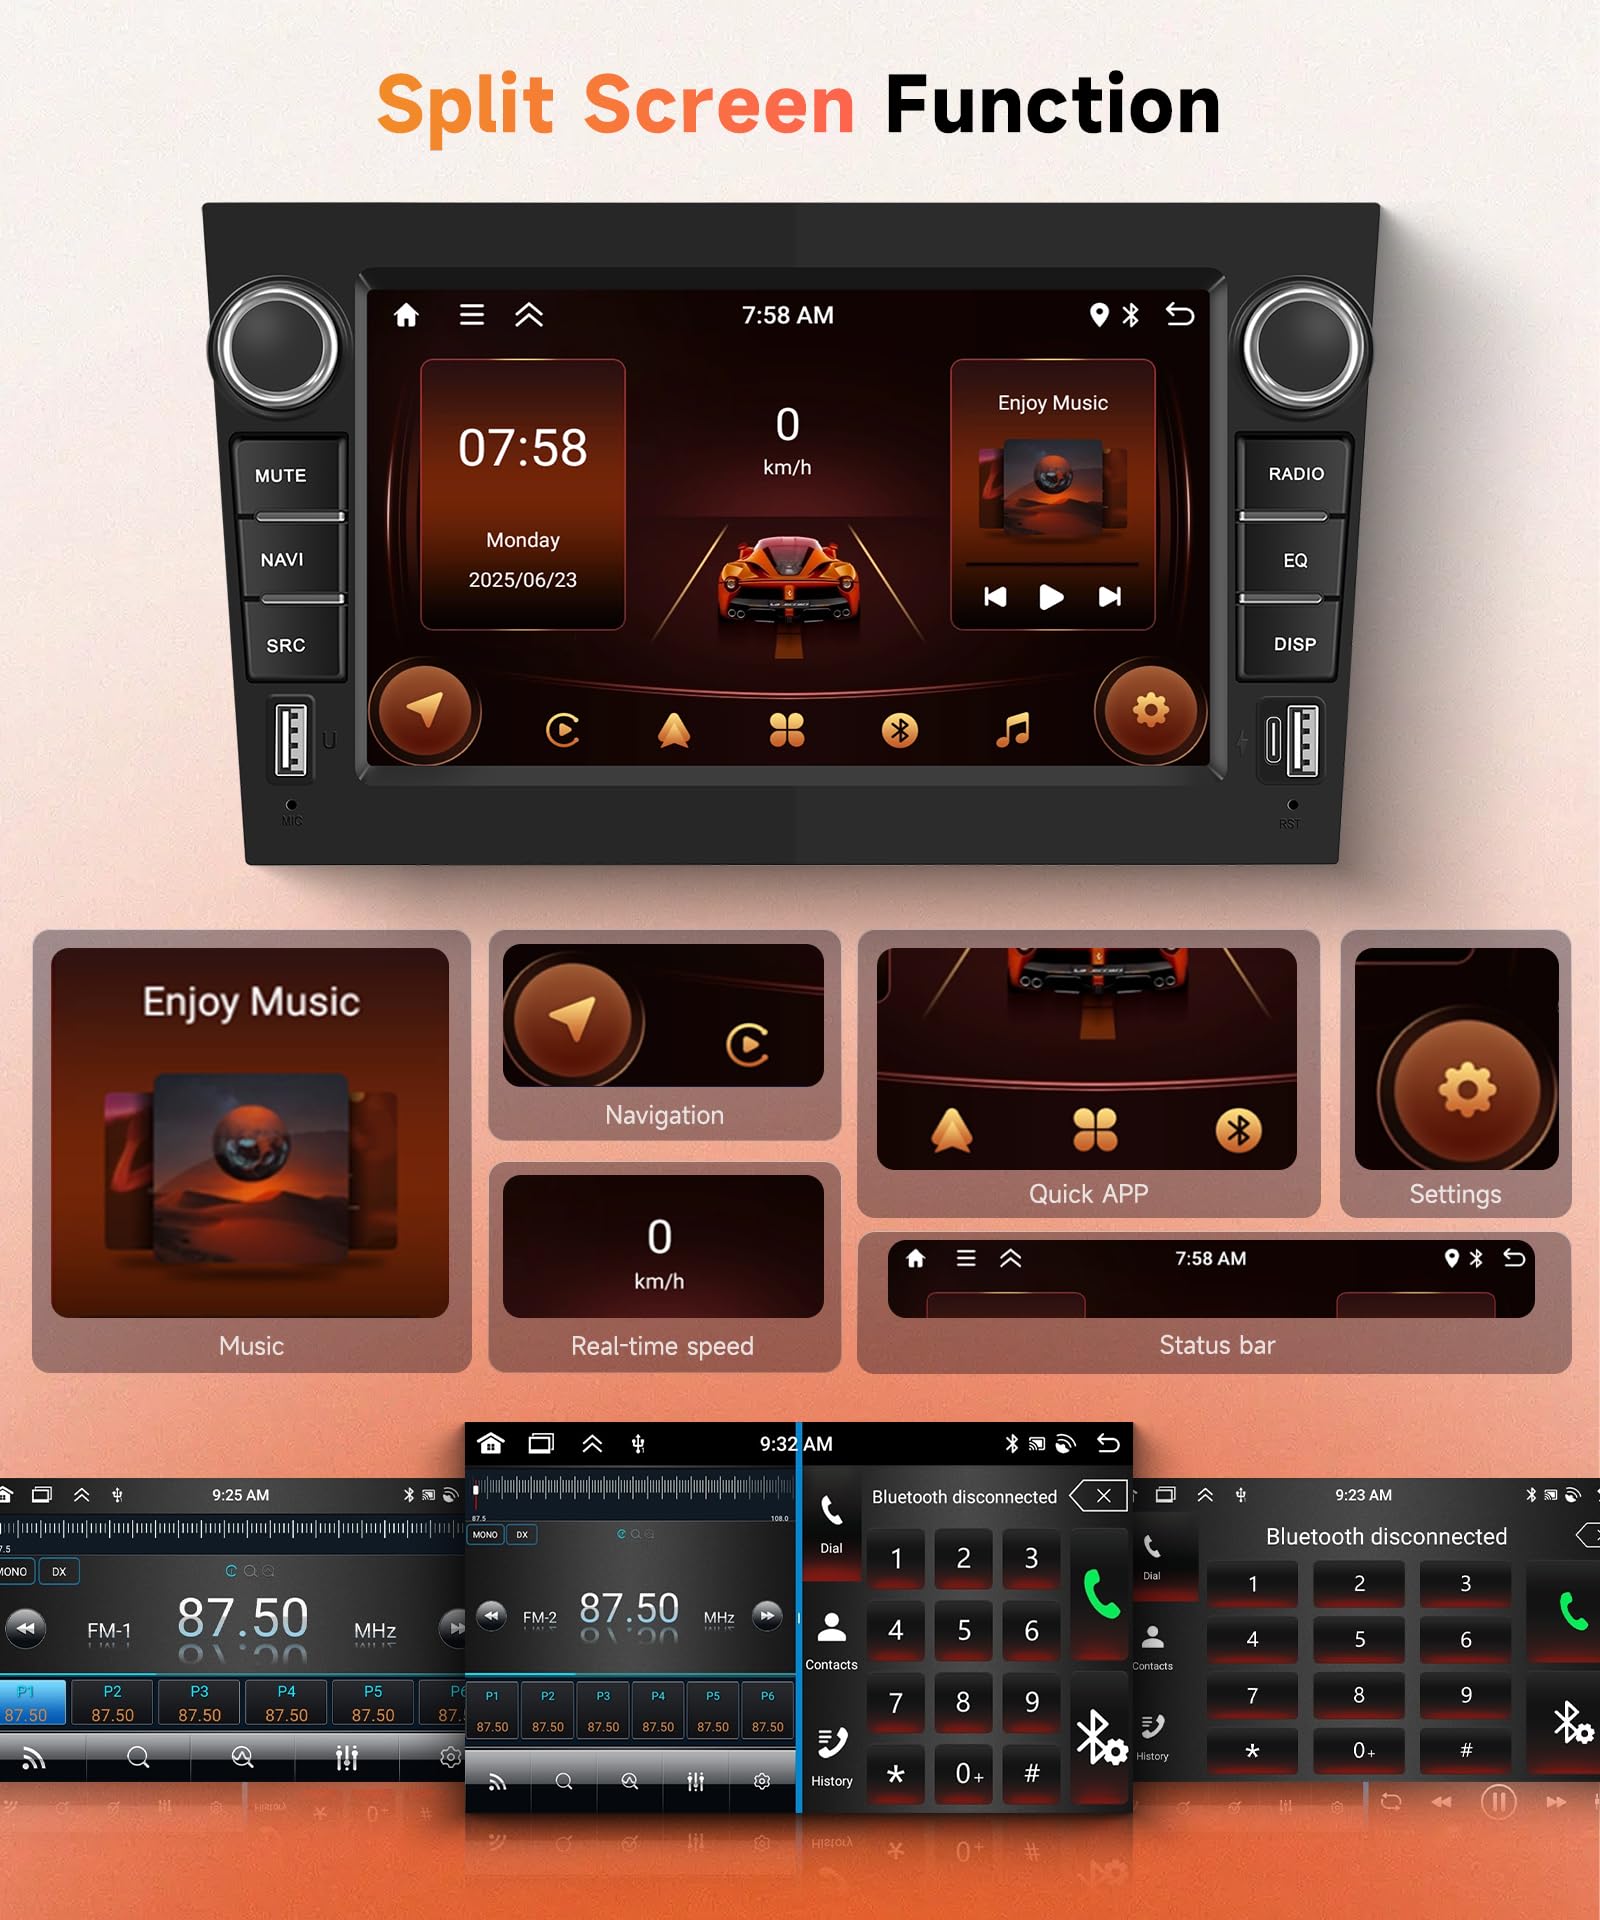
Task: Click the Enjoy Music progress bar on main screen
Action: (x=1051, y=565)
